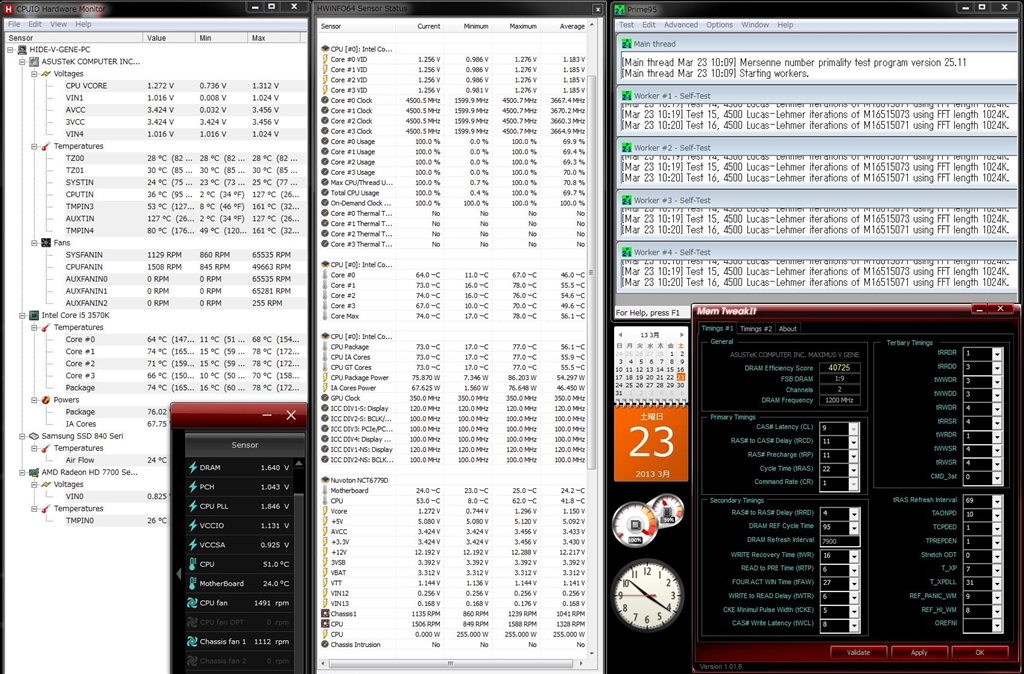The height and width of the screenshot is (674, 1024).
Task: Click the Chassis fan 1 icon
Action: tap(193, 641)
